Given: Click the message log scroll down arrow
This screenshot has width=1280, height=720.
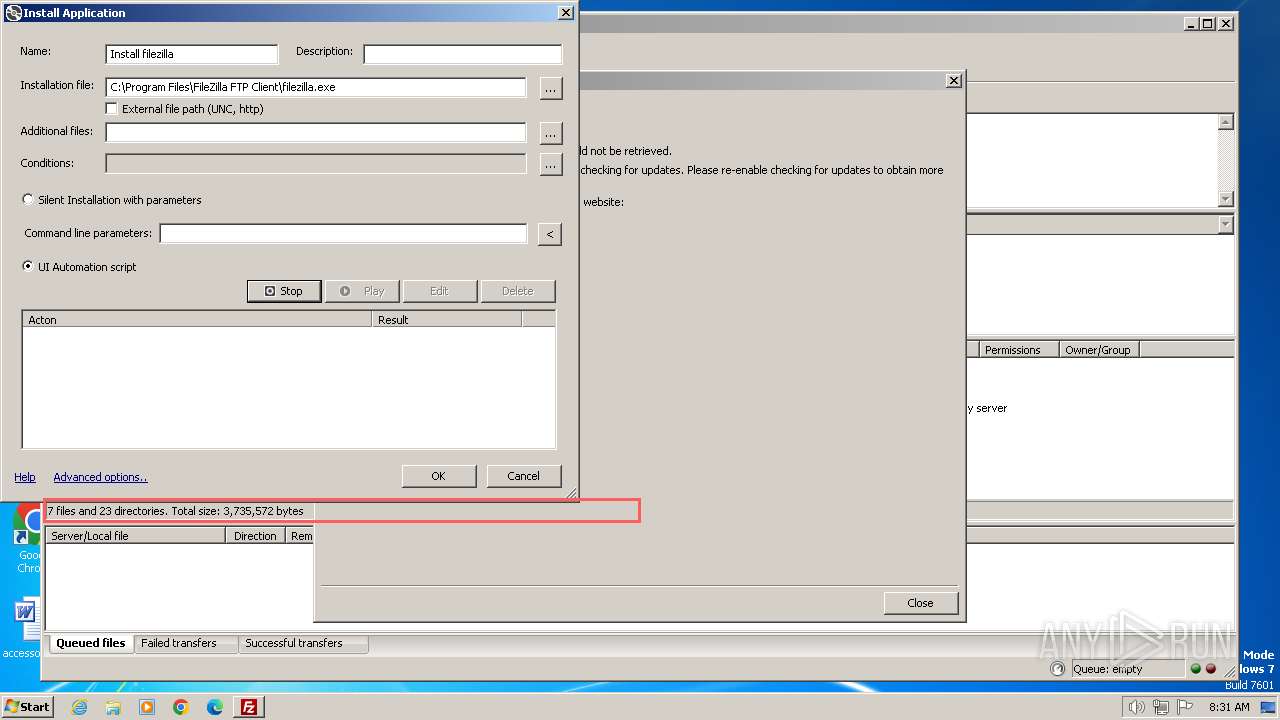Looking at the screenshot, I should point(1226,198).
